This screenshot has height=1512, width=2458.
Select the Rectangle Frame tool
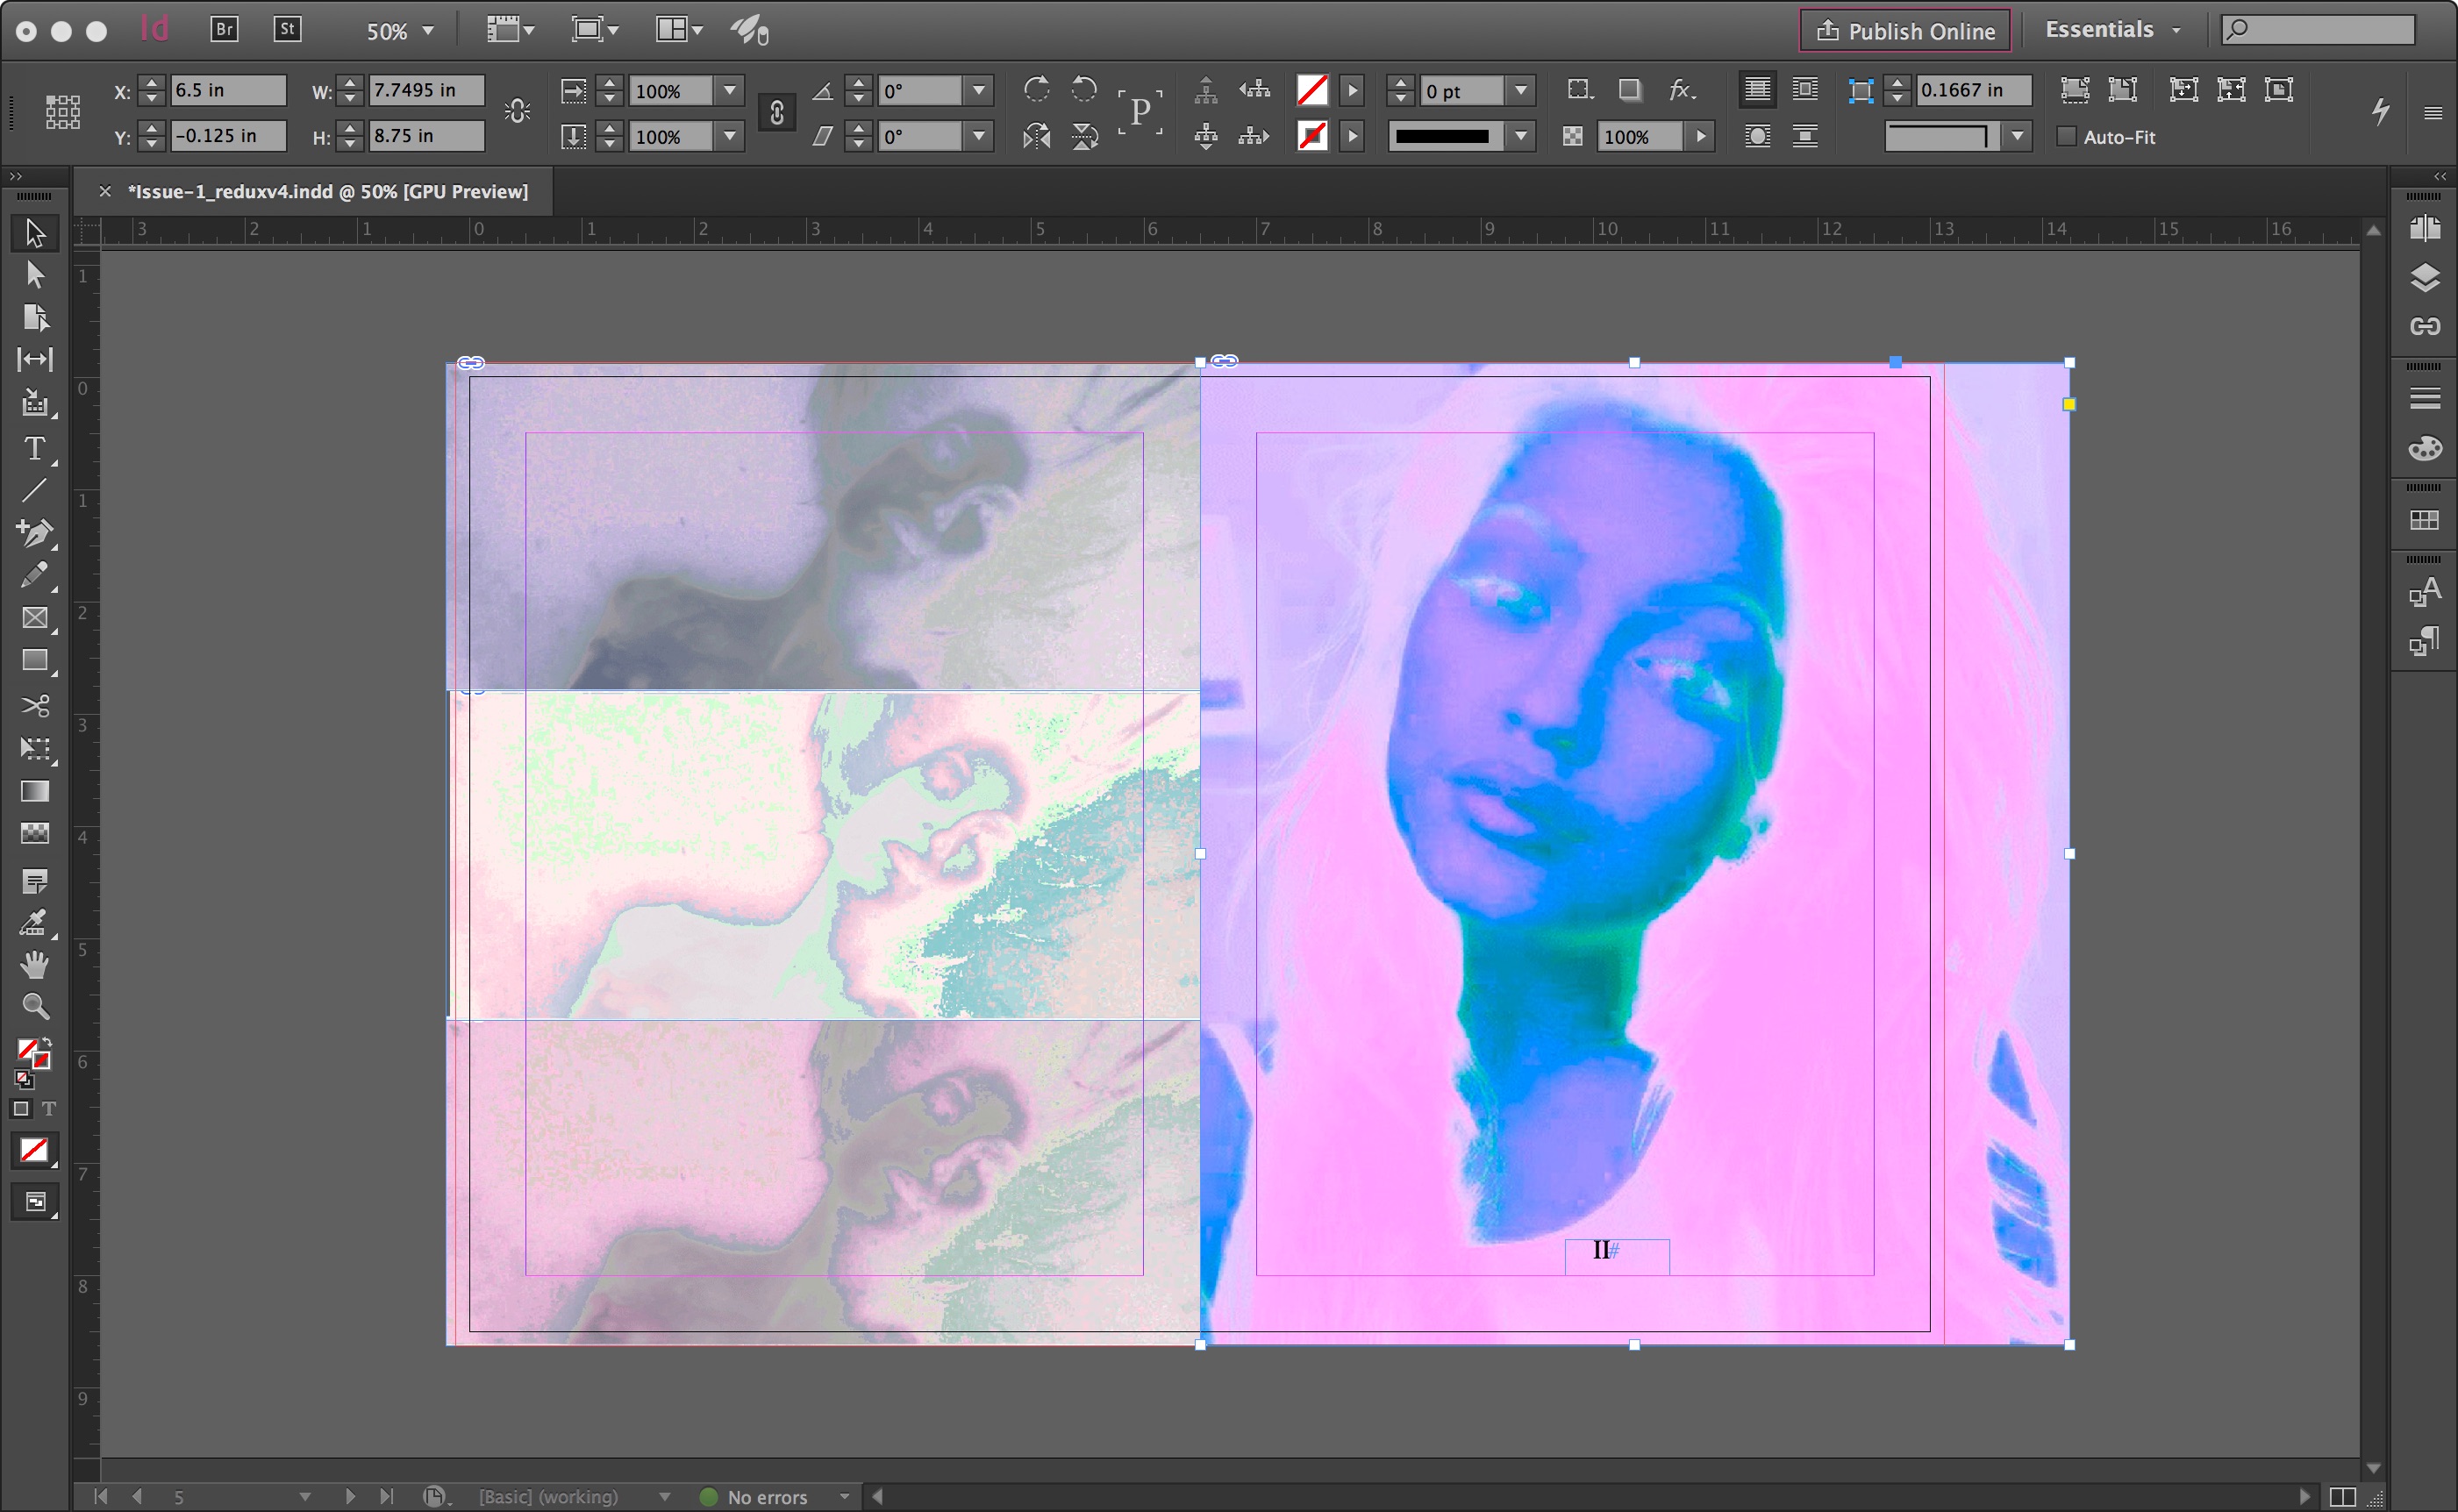point(34,618)
